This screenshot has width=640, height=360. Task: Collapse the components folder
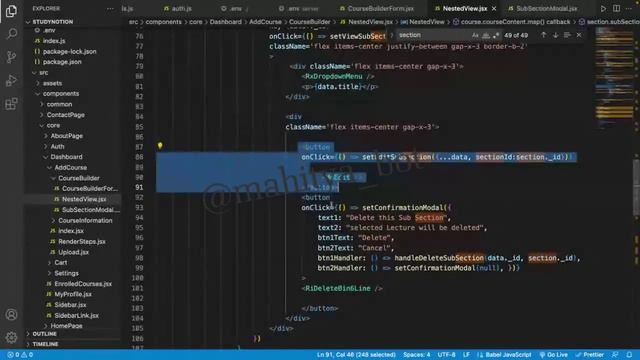point(61,94)
